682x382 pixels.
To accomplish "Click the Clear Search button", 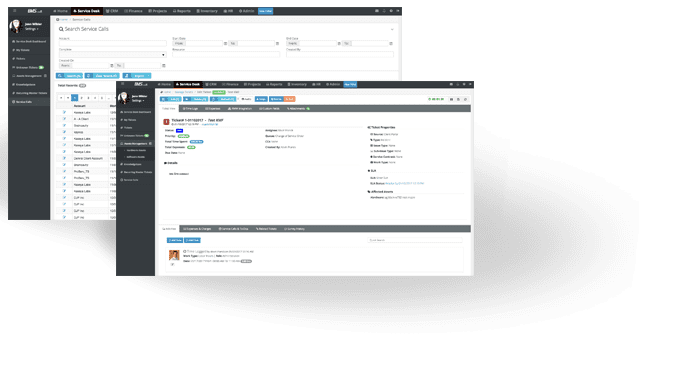I will point(102,76).
